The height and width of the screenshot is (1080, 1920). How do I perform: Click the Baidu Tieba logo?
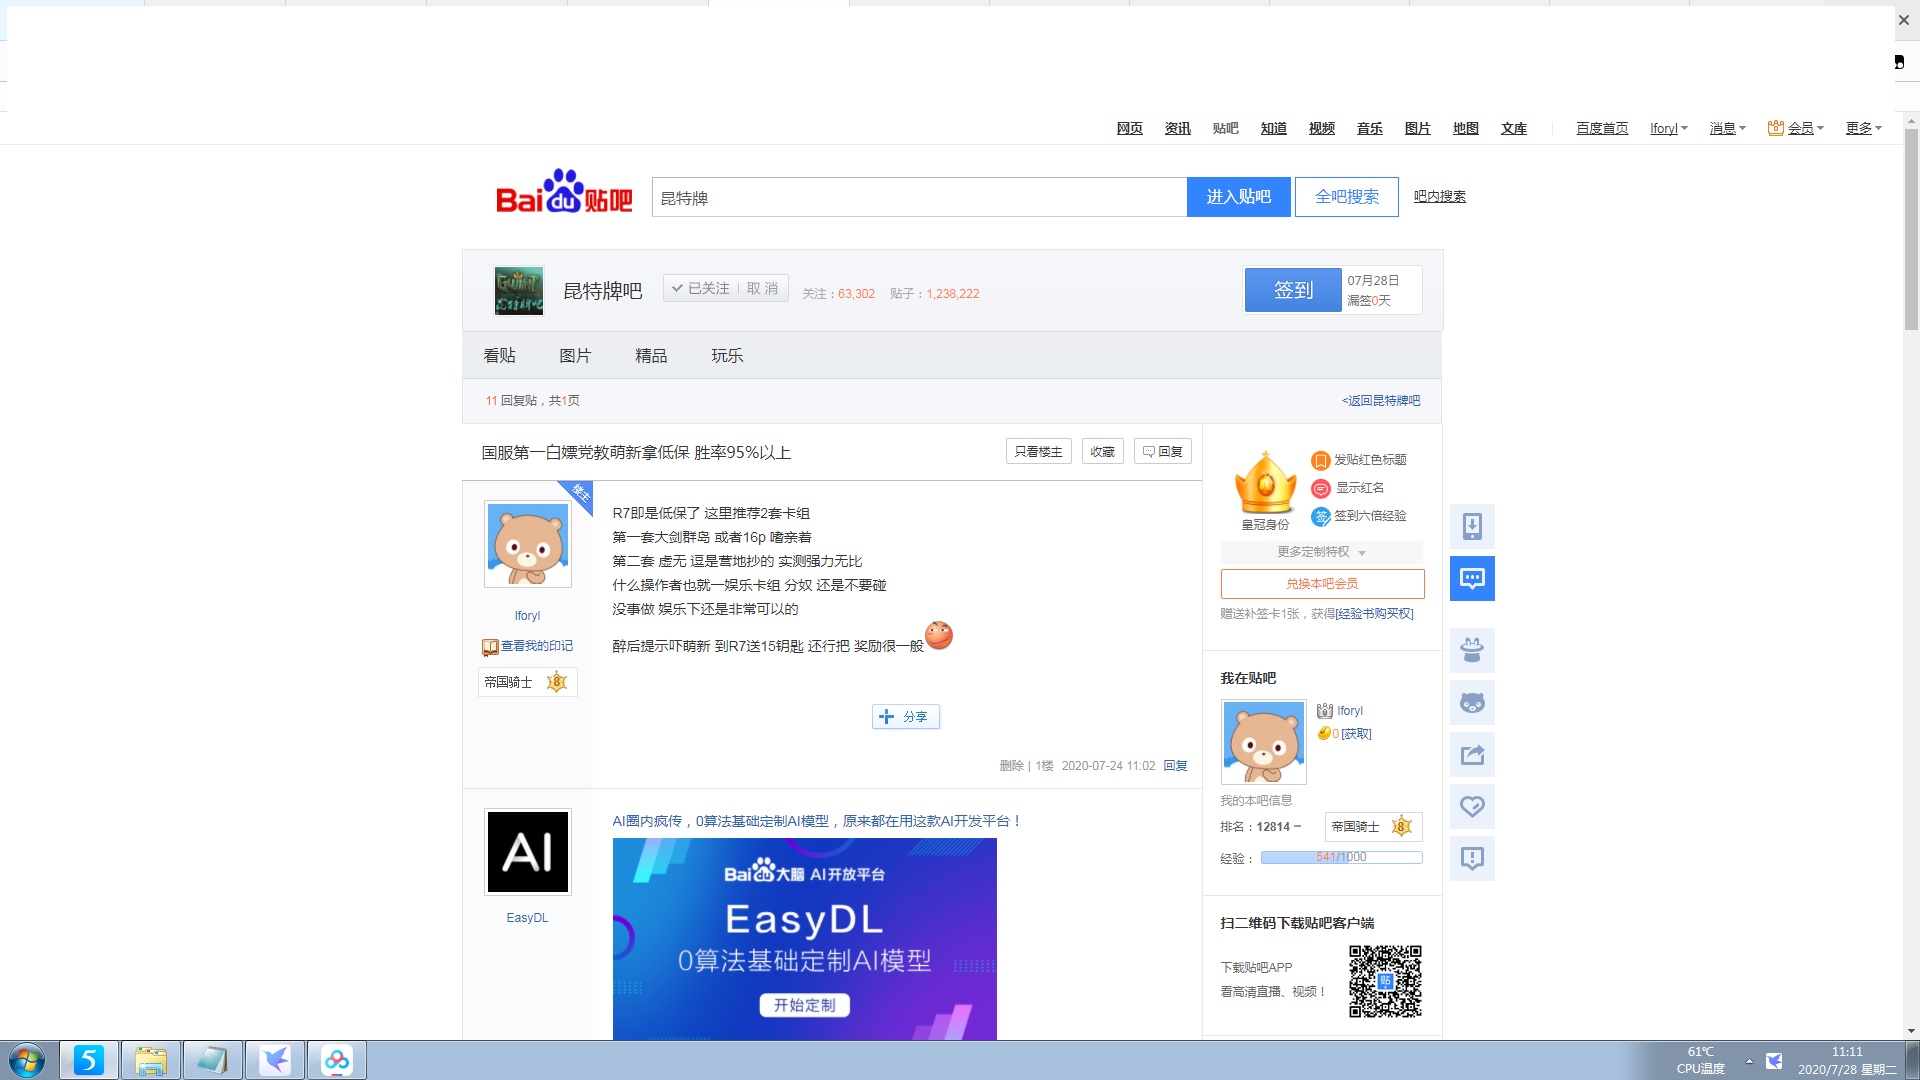(564, 192)
